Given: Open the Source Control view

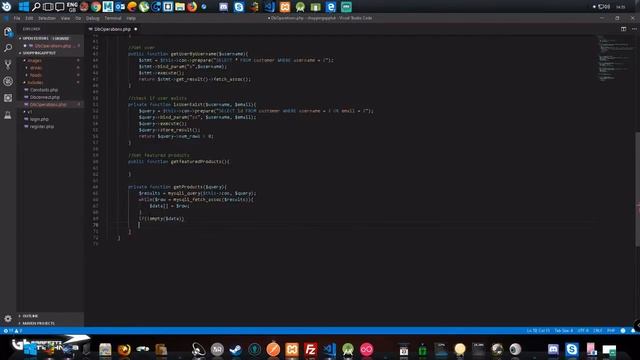Looking at the screenshot, I should (x=8, y=64).
